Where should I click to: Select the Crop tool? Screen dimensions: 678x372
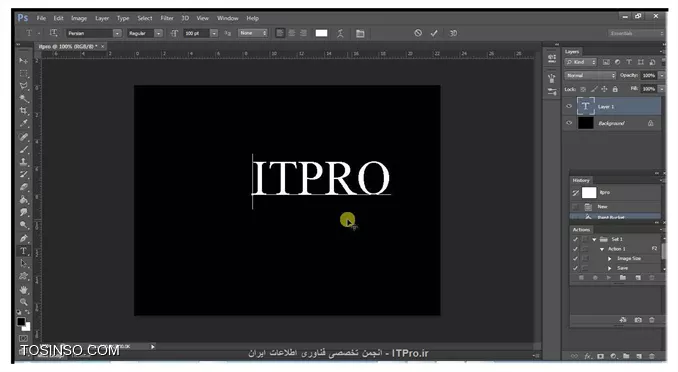(23, 111)
